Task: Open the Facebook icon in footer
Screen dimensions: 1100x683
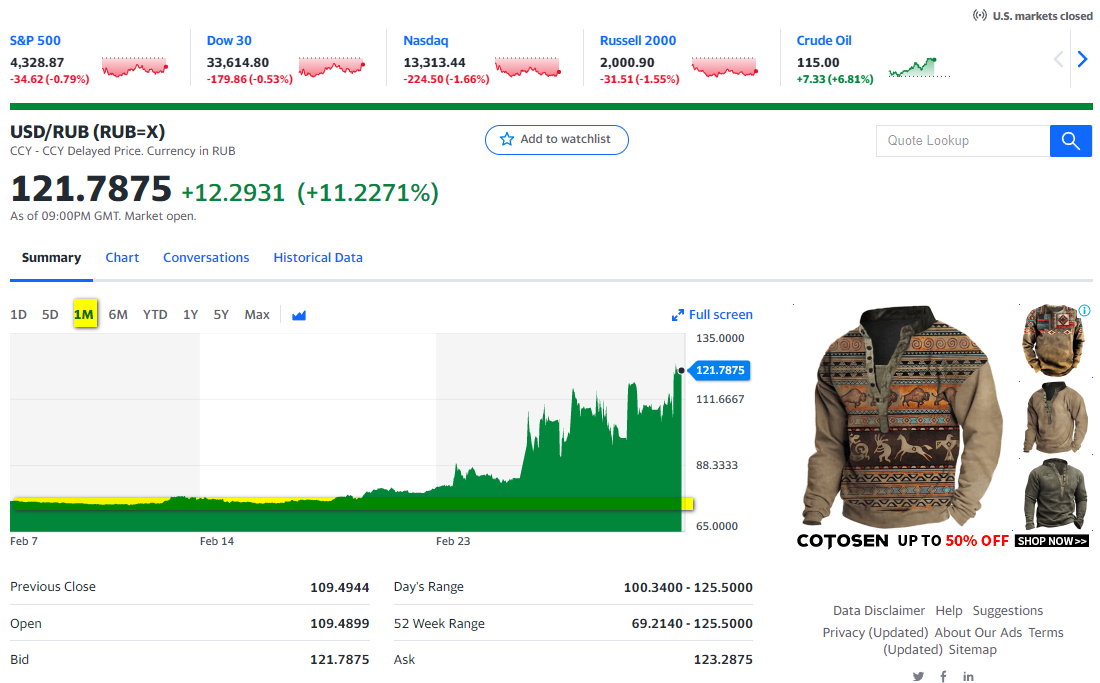Action: click(944, 676)
